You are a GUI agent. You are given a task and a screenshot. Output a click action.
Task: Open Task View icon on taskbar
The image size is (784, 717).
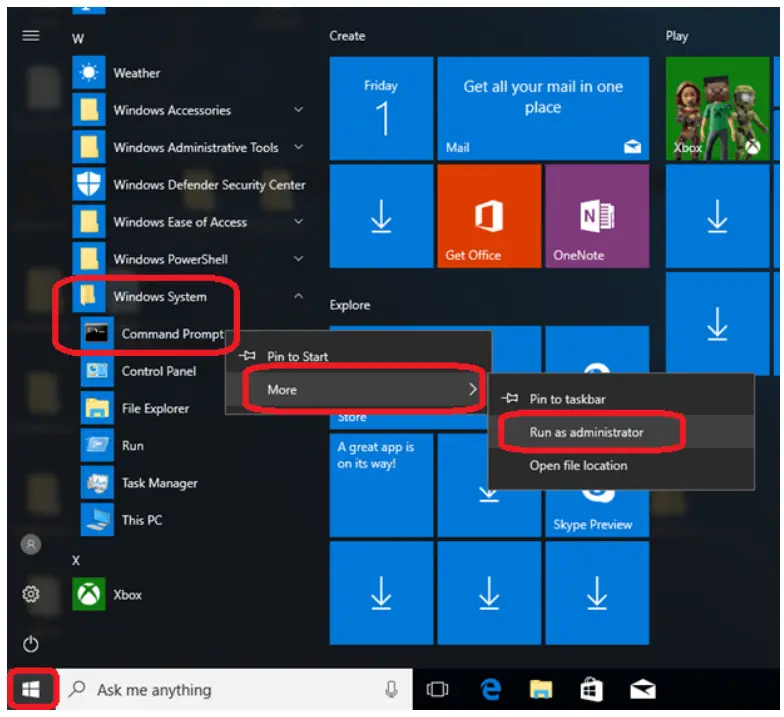(x=437, y=690)
